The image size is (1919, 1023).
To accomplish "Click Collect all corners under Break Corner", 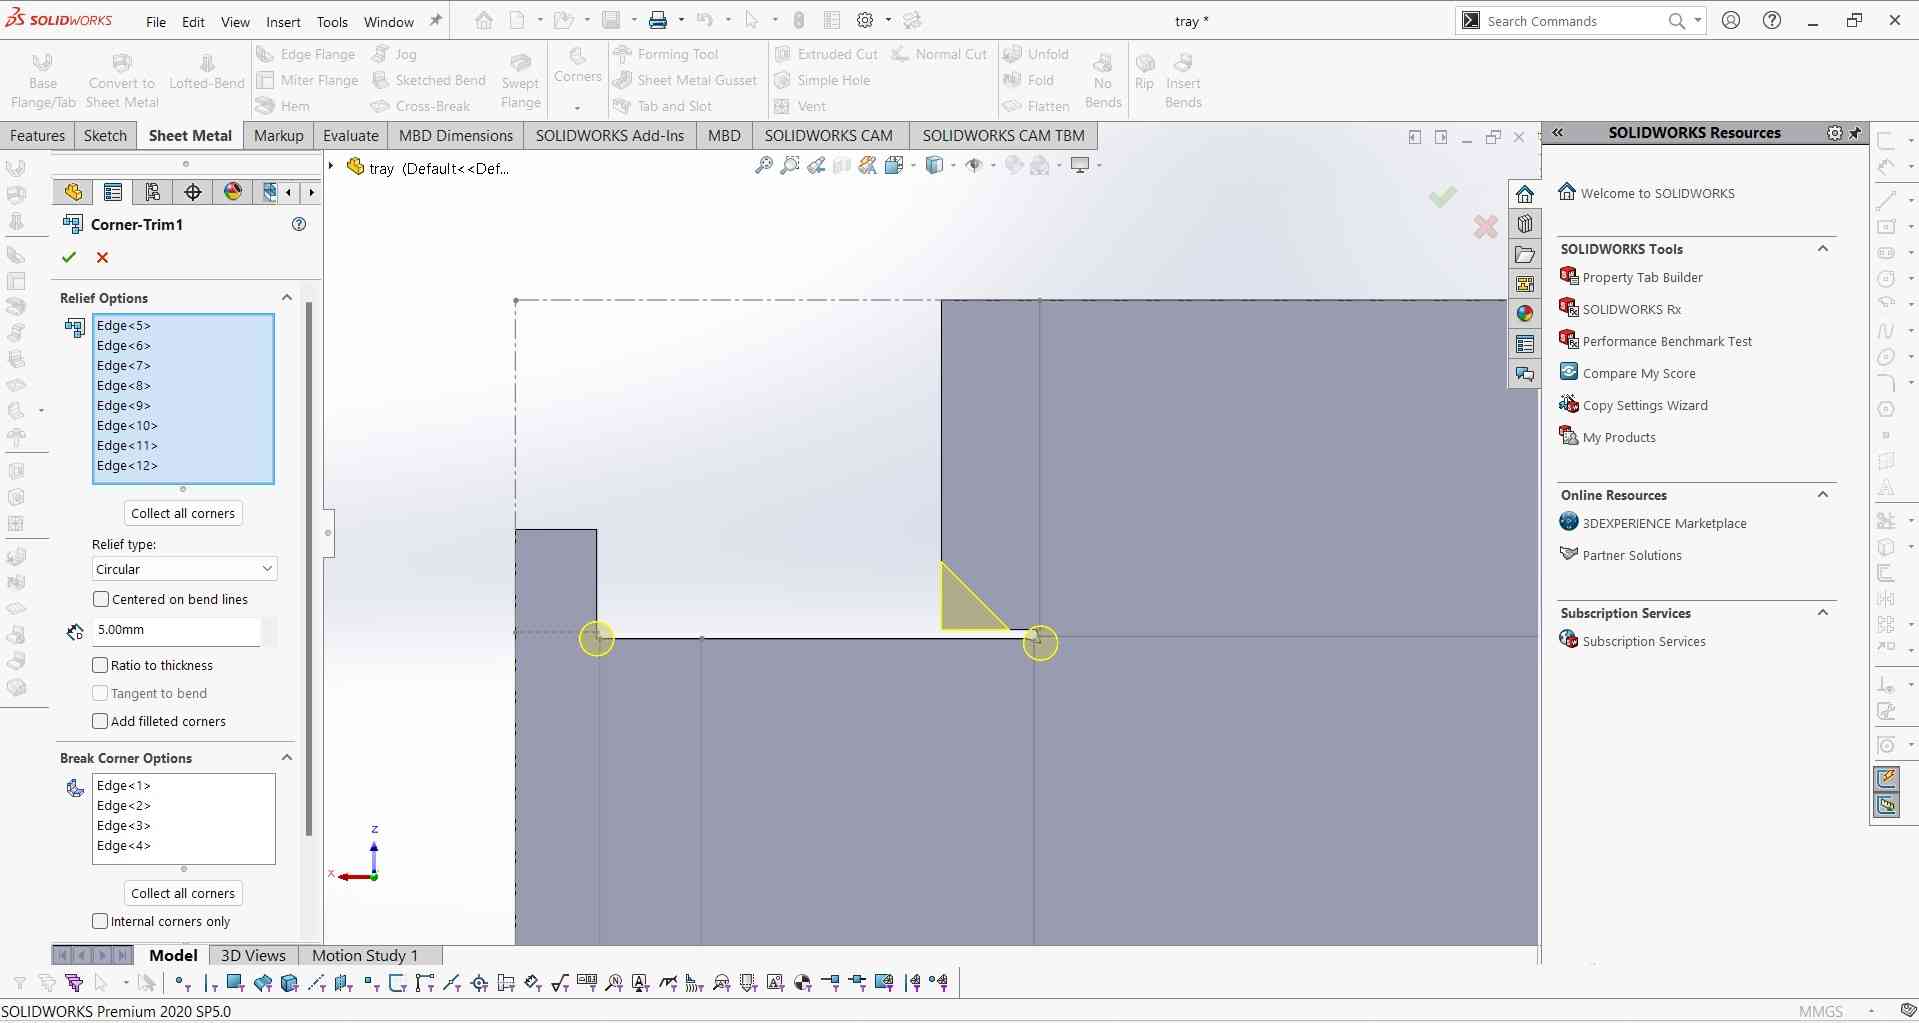I will click(x=183, y=893).
